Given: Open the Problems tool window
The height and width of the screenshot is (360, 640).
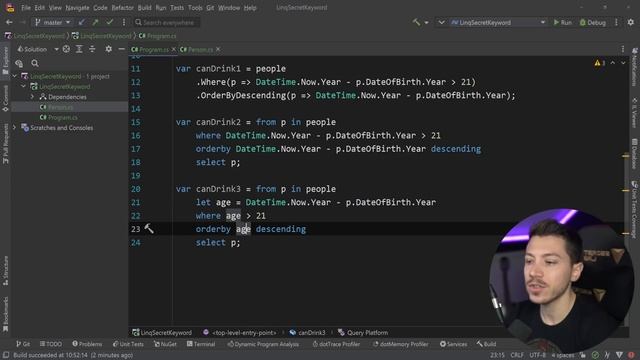Looking at the screenshot, I should click(87, 344).
